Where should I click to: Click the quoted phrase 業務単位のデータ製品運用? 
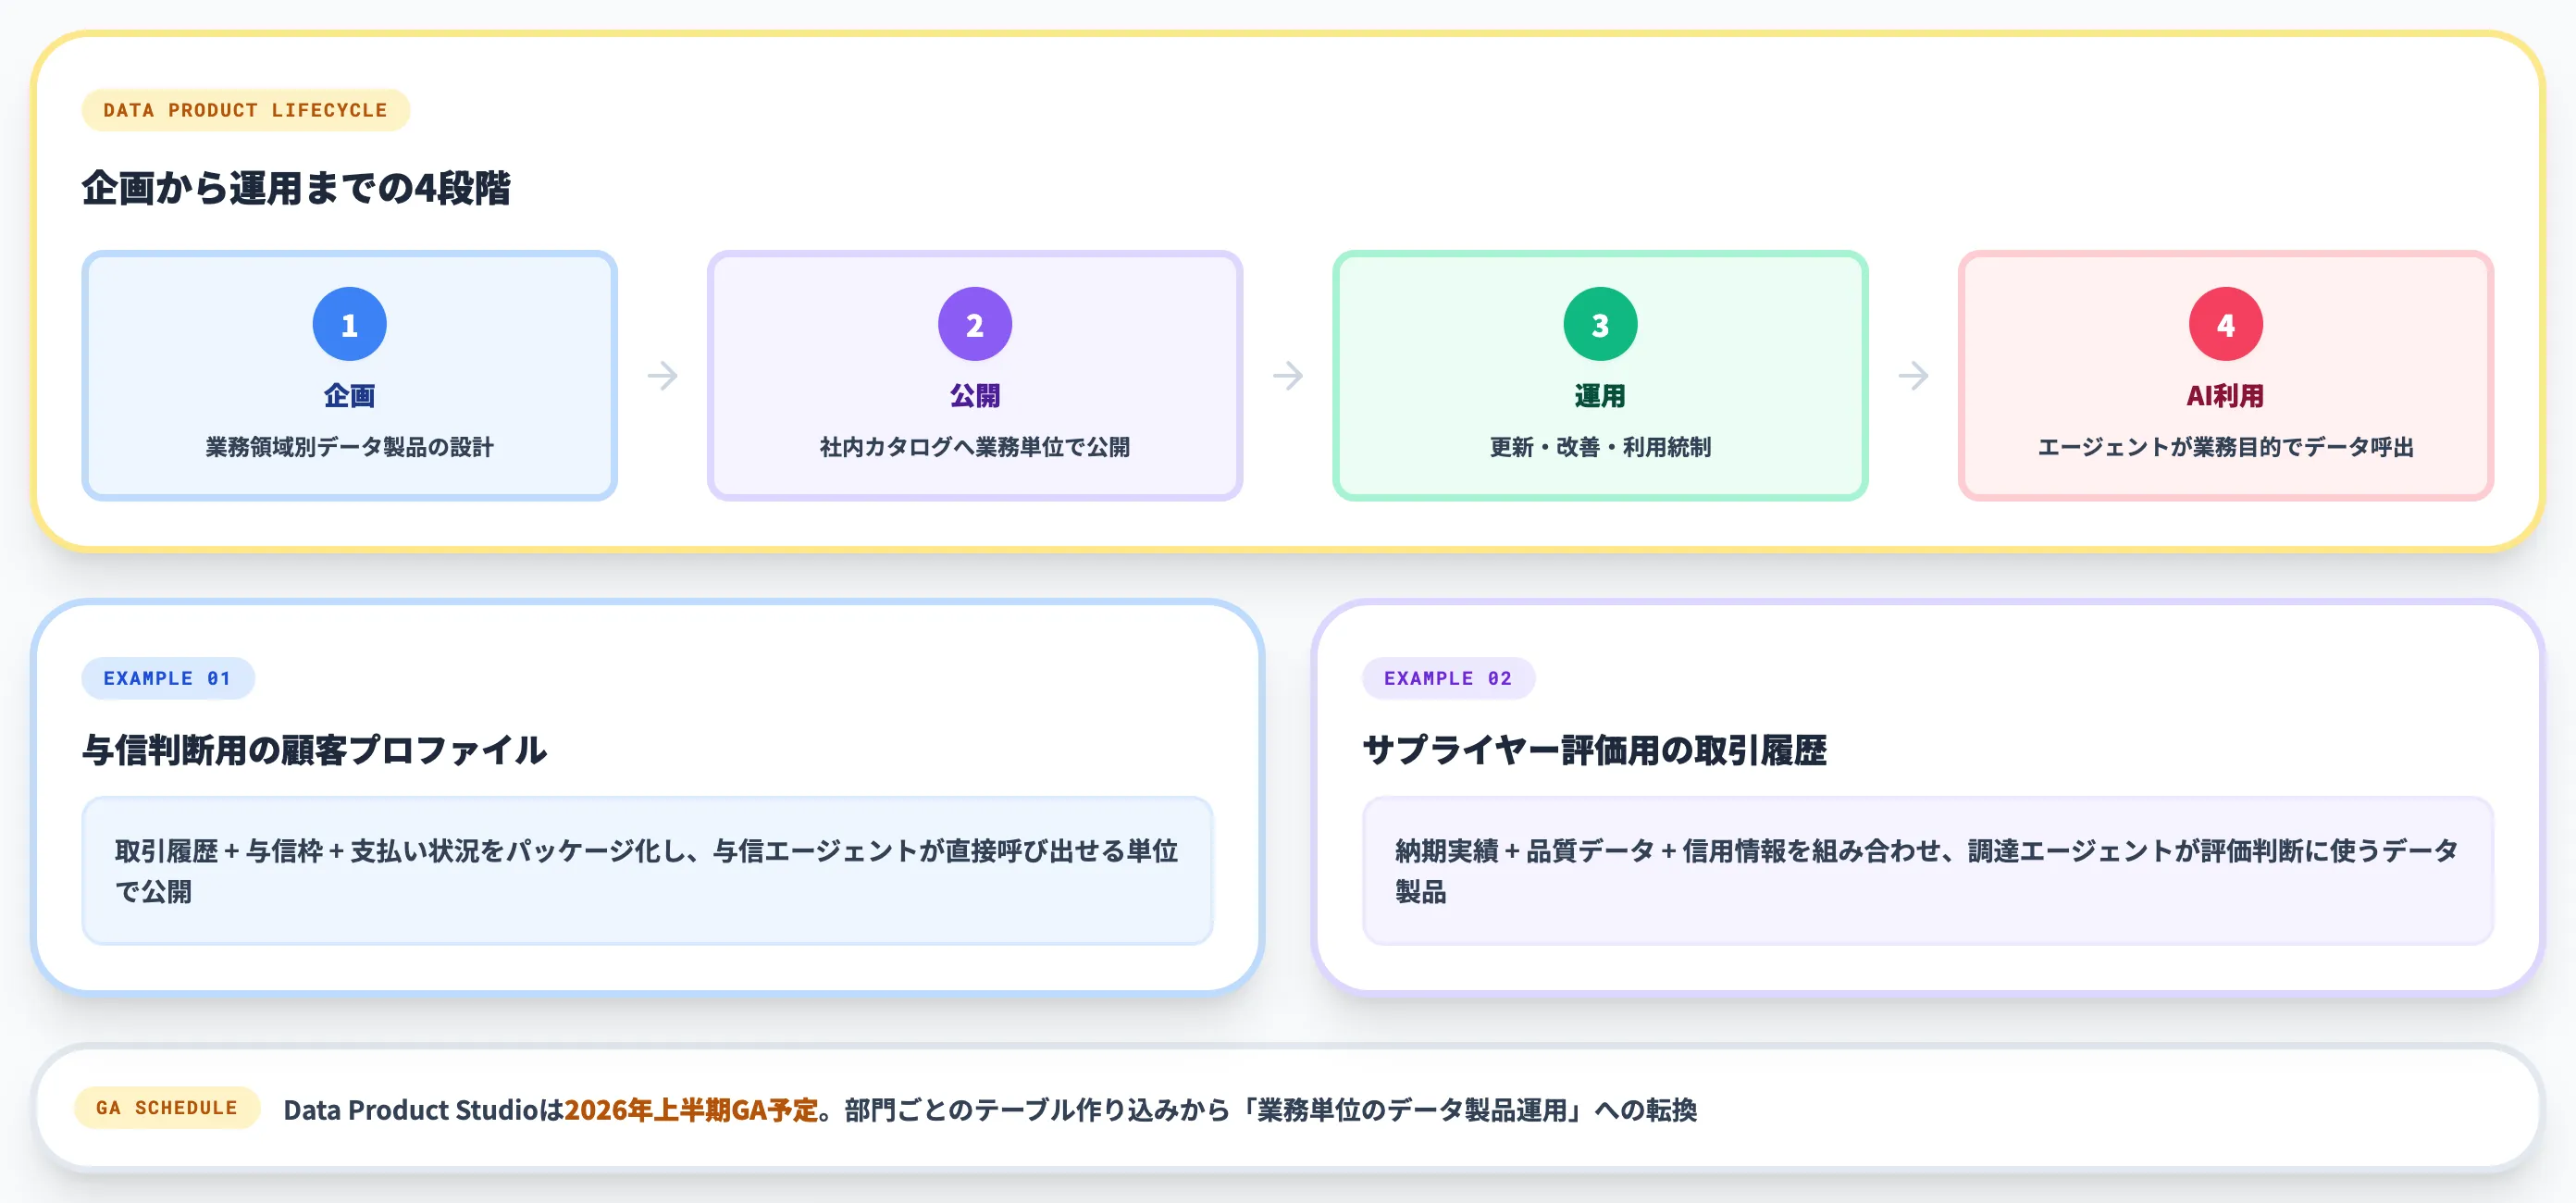(1411, 1109)
